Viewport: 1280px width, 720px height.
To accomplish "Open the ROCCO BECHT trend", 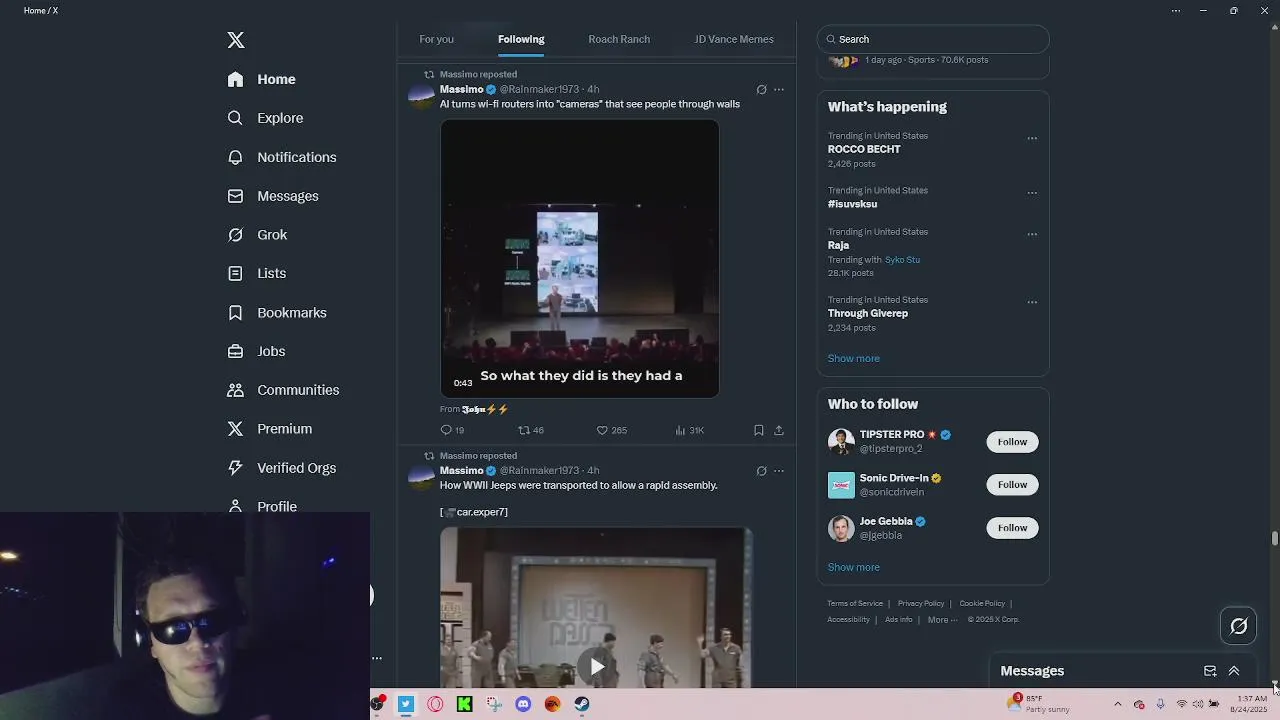I will pyautogui.click(x=864, y=149).
